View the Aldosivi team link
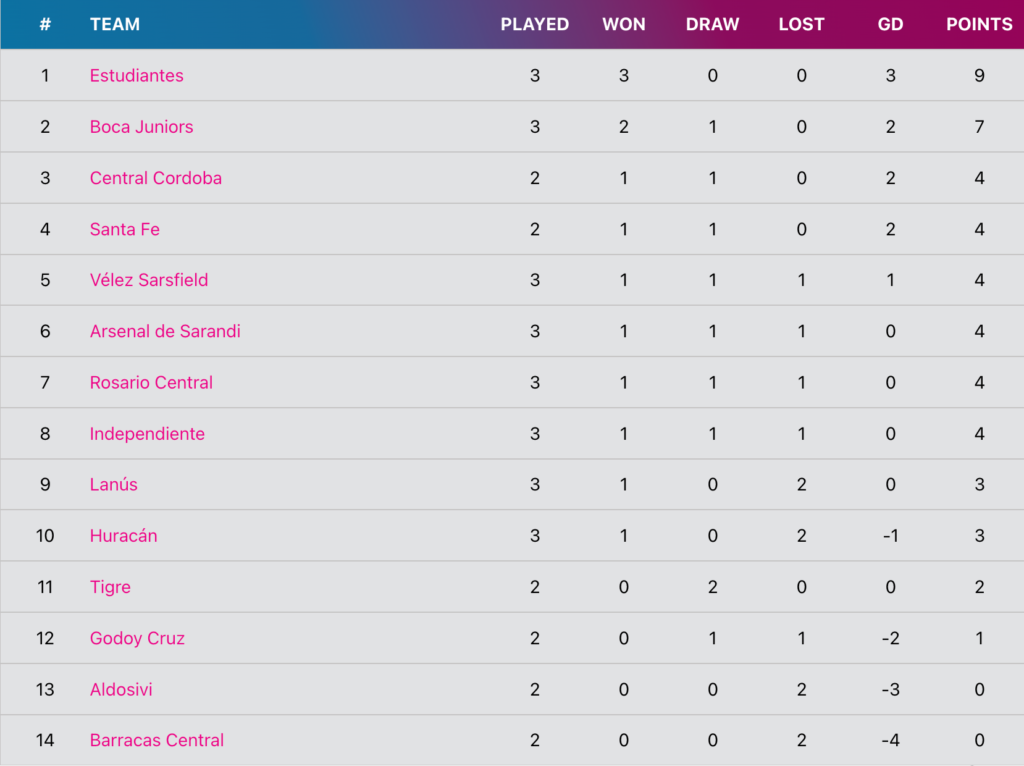The height and width of the screenshot is (766, 1024). click(x=121, y=690)
